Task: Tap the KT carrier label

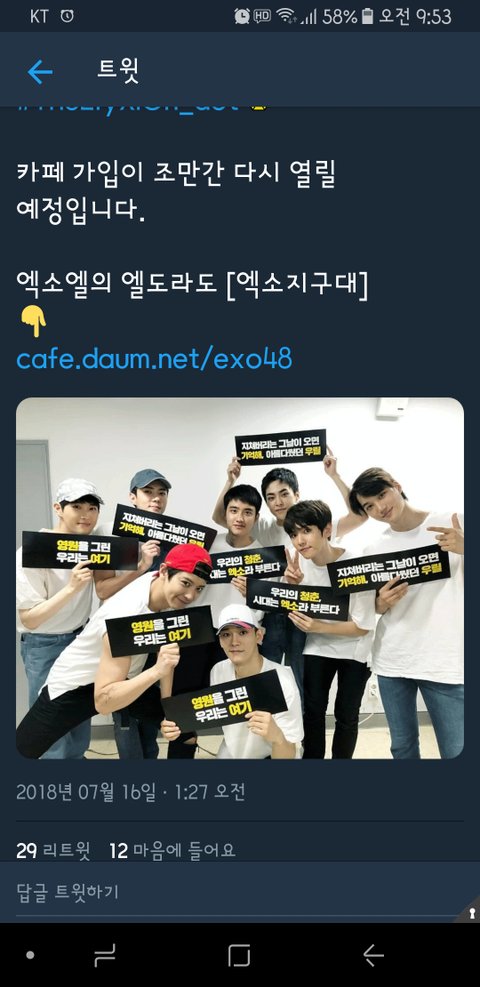Action: pyautogui.click(x=39, y=16)
